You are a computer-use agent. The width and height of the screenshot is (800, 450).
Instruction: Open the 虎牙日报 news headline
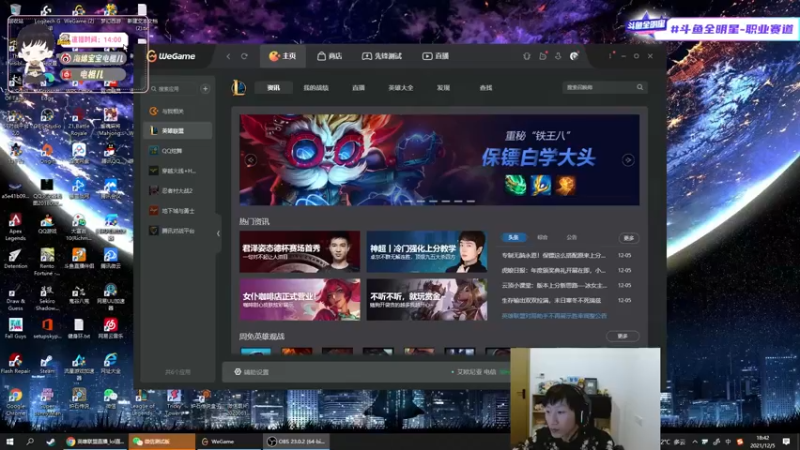(x=554, y=270)
